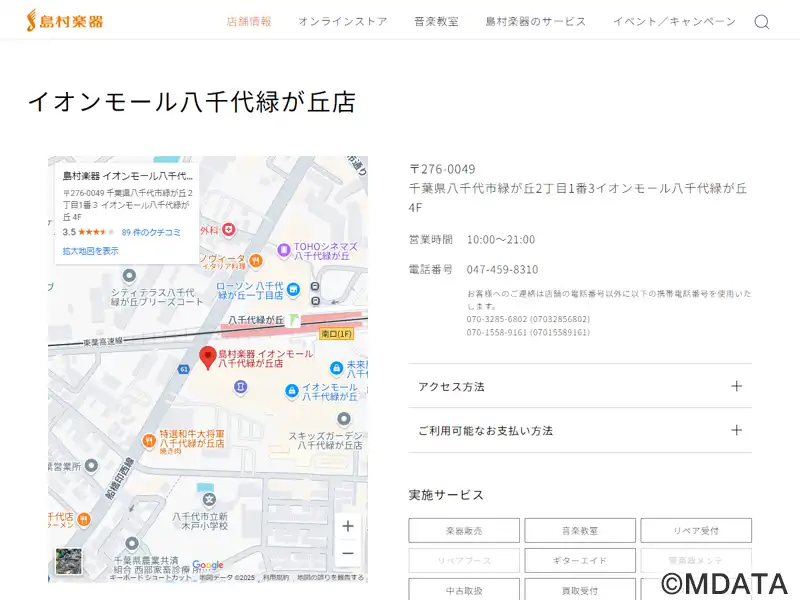Click the 外科 hospital marker on map
The height and width of the screenshot is (600, 800).
229,230
